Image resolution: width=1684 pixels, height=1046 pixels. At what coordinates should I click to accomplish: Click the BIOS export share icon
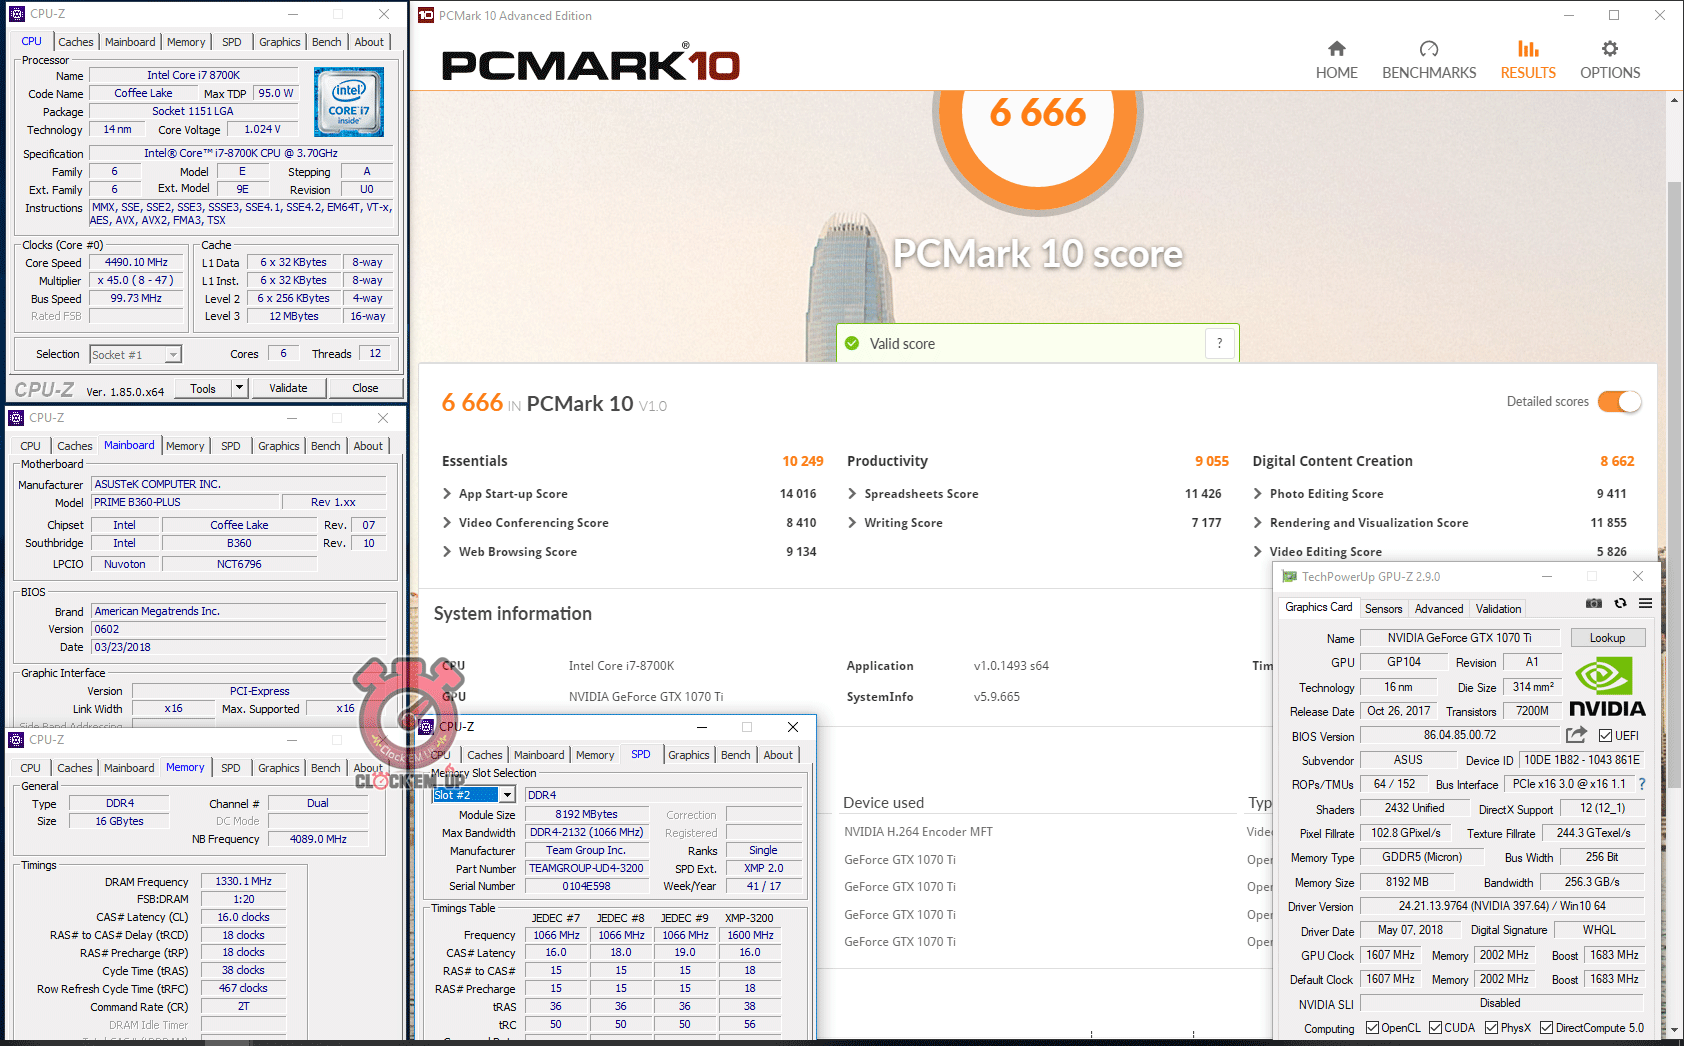tap(1576, 735)
